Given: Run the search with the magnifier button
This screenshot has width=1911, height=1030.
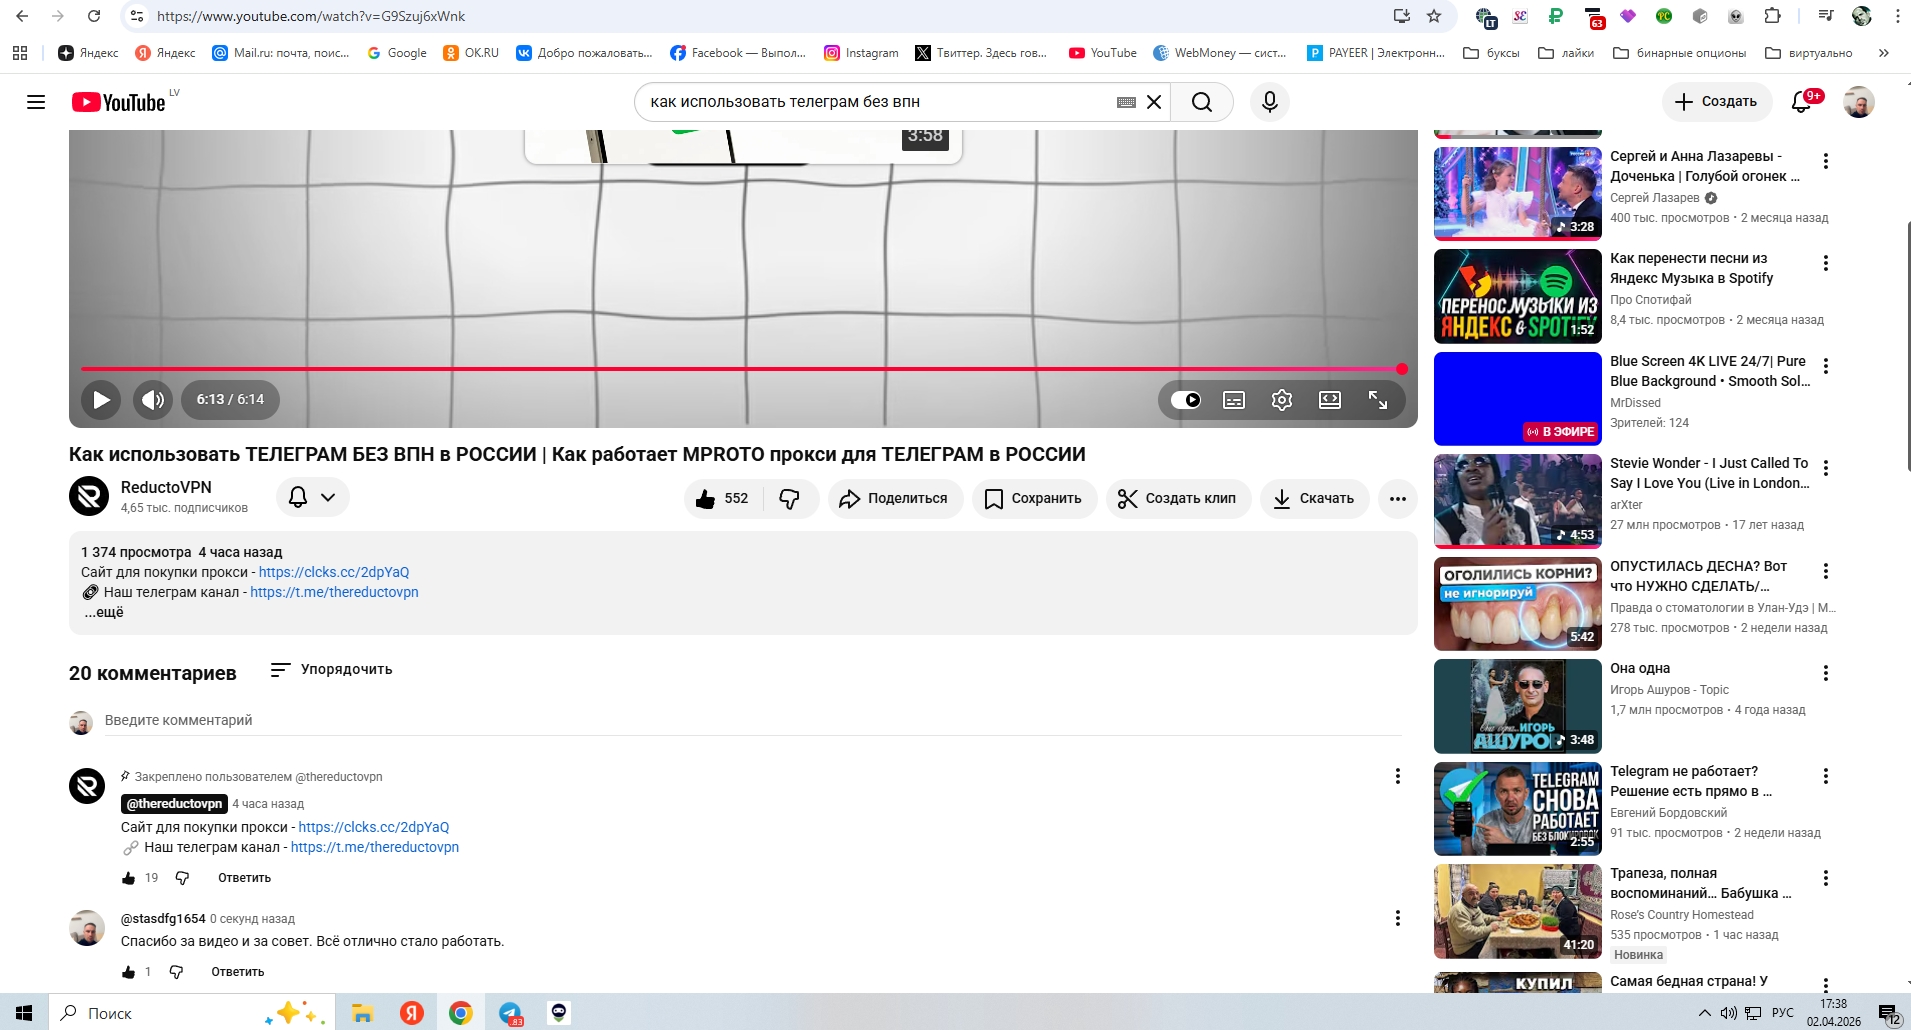Looking at the screenshot, I should 1202,102.
